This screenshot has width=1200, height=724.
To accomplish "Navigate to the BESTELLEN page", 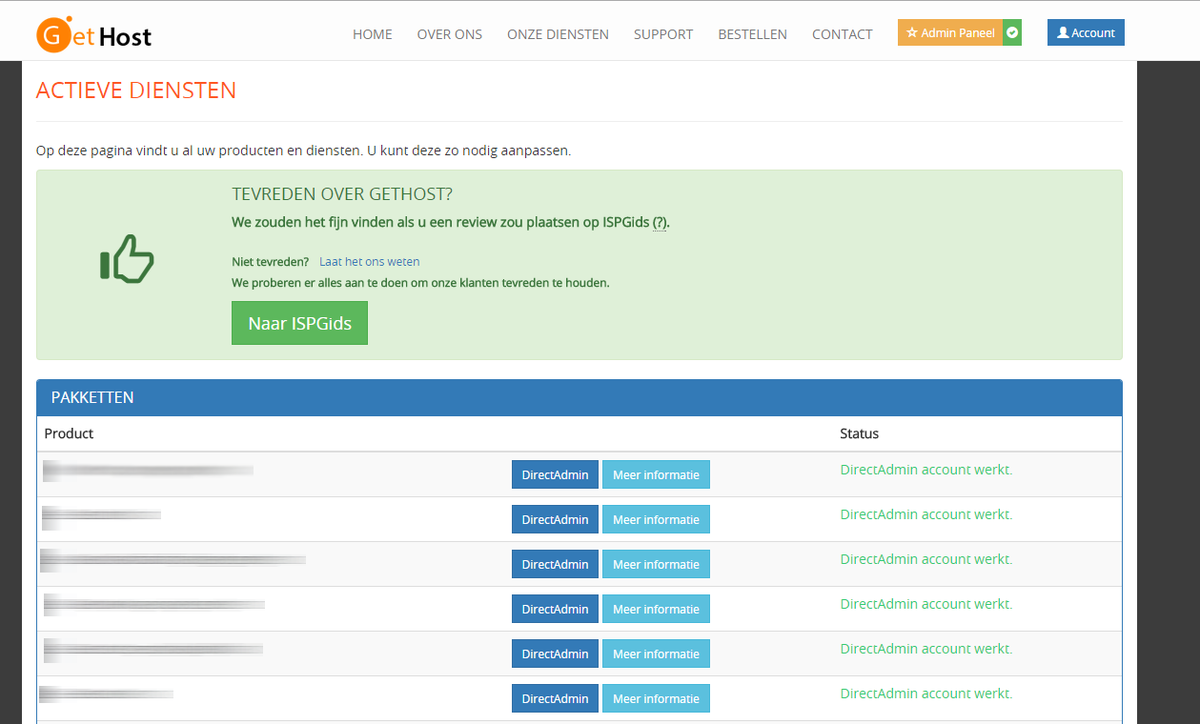I will 752,34.
